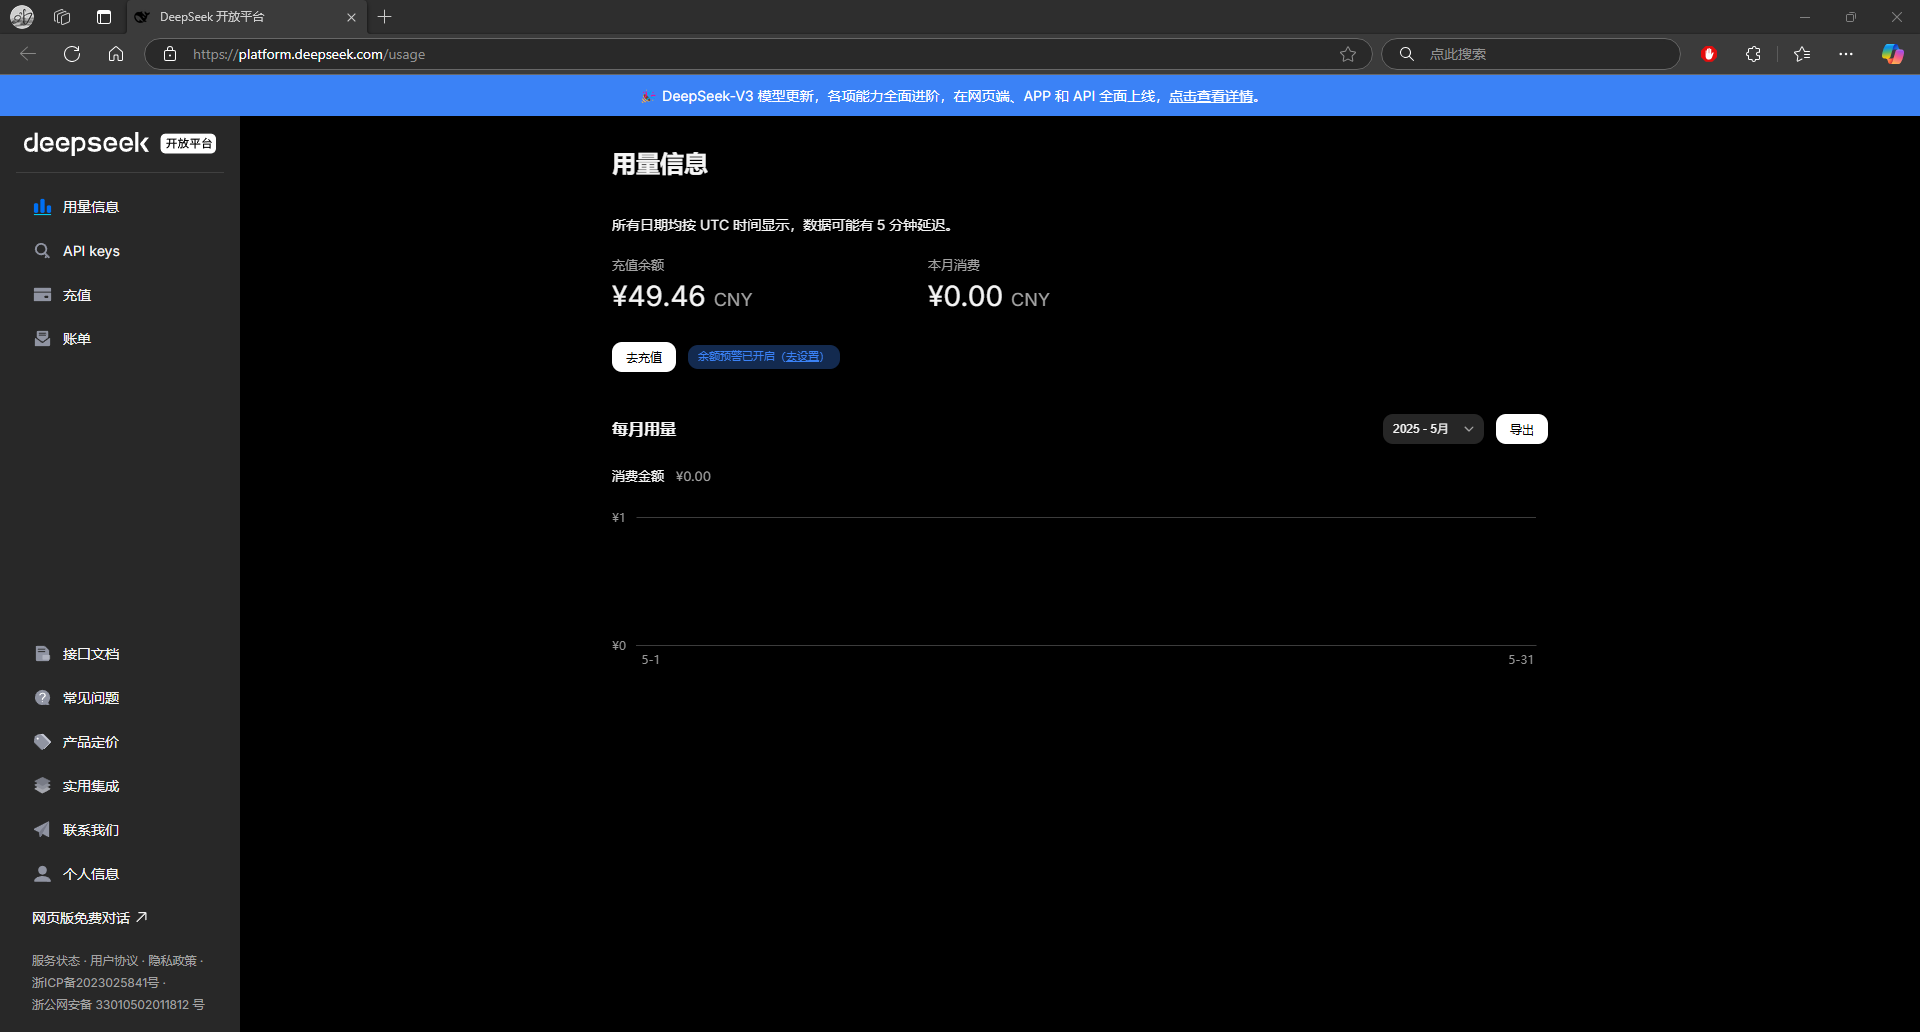Click the 产品定价 tag icon
This screenshot has width=1920, height=1032.
coord(42,742)
